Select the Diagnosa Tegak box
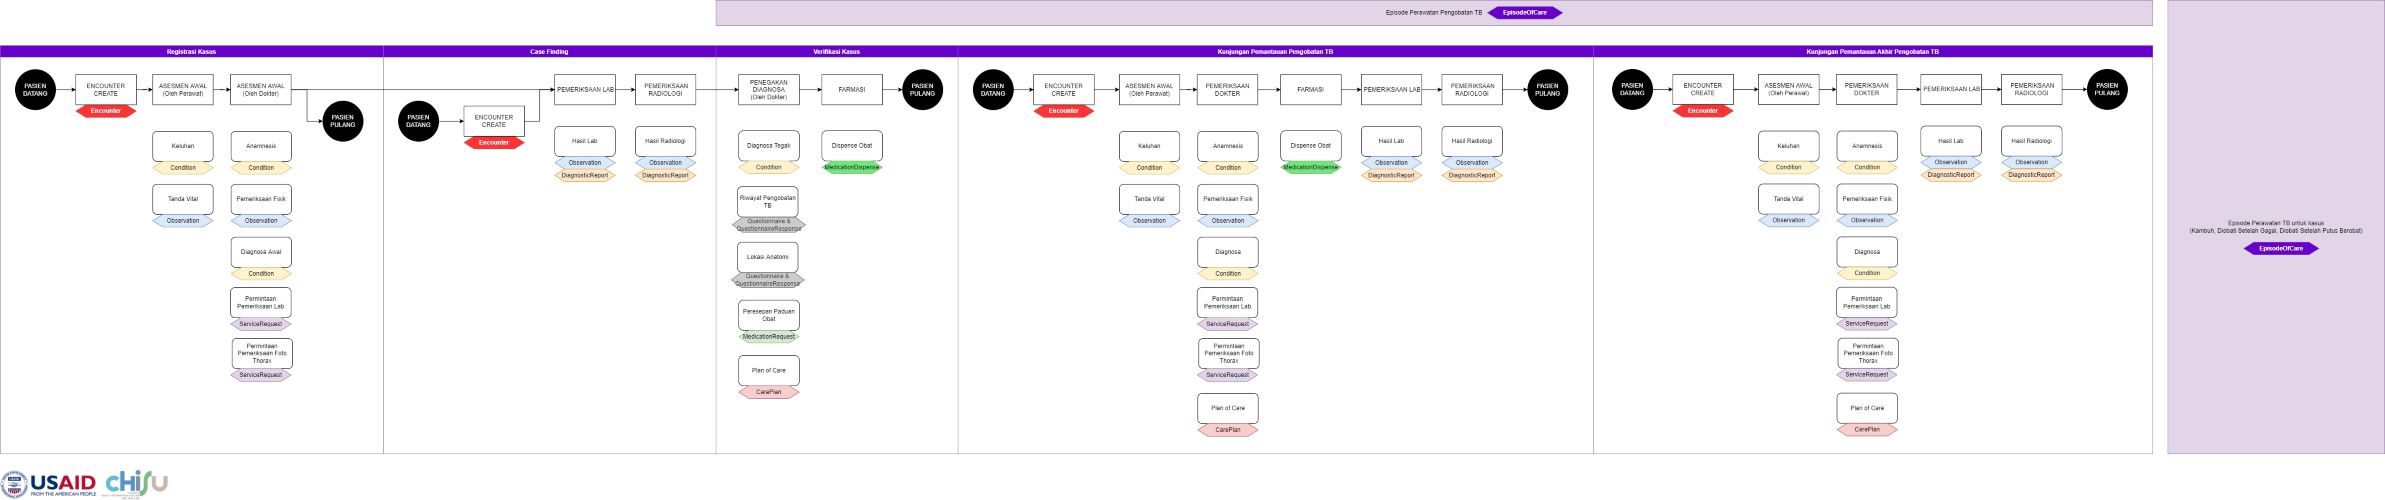2385x500 pixels. (x=769, y=146)
